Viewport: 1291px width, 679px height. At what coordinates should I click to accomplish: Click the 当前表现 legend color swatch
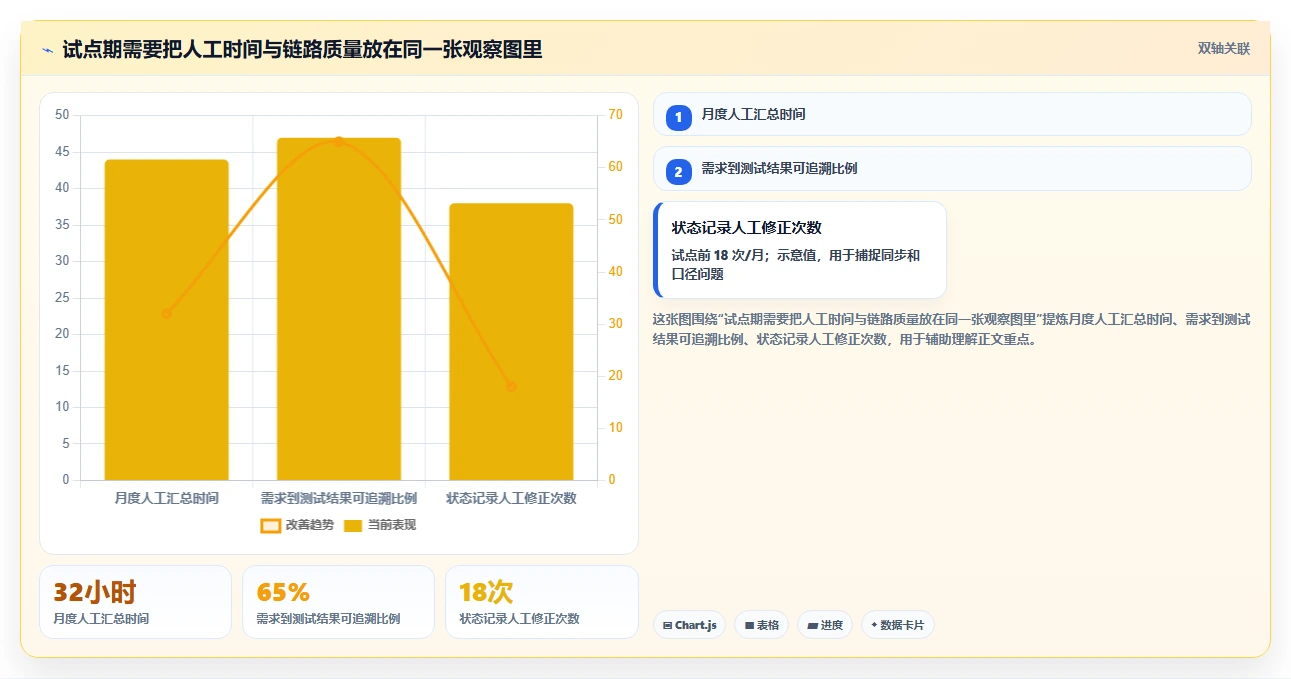[x=353, y=525]
